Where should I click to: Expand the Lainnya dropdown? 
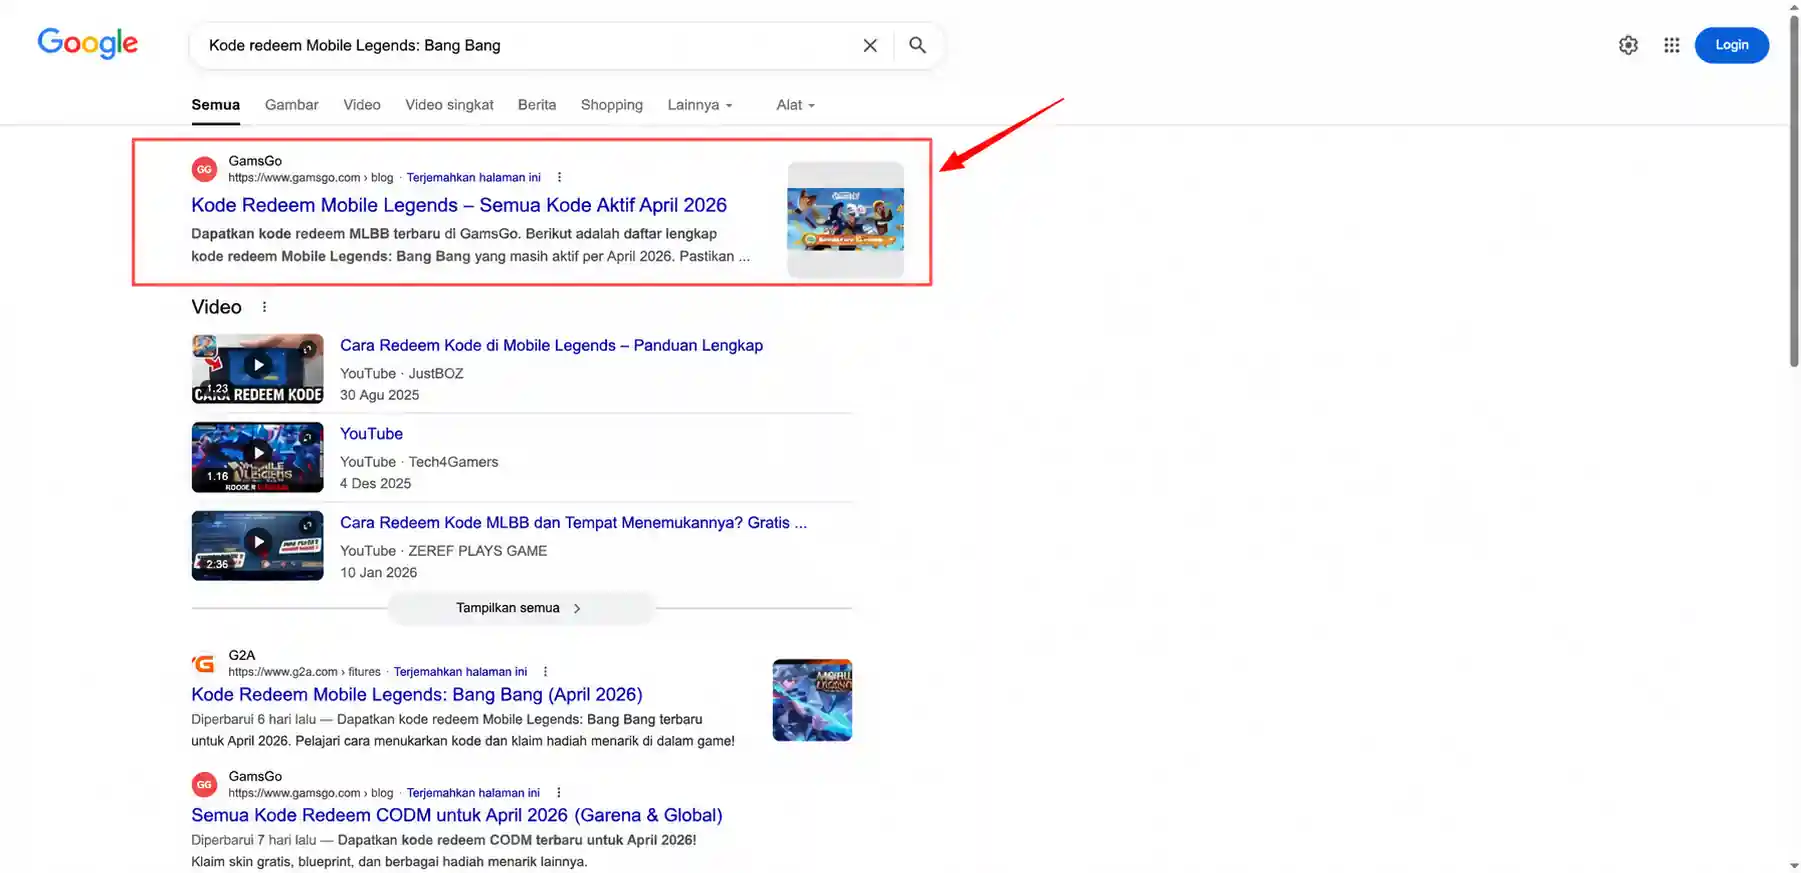(700, 105)
